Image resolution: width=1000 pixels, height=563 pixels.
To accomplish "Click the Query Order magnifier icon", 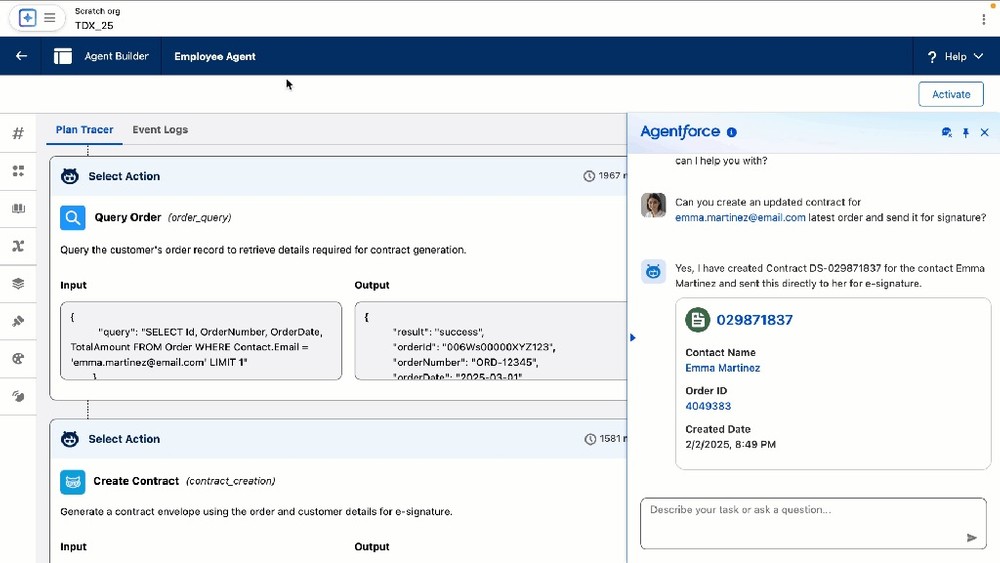I will [72, 217].
